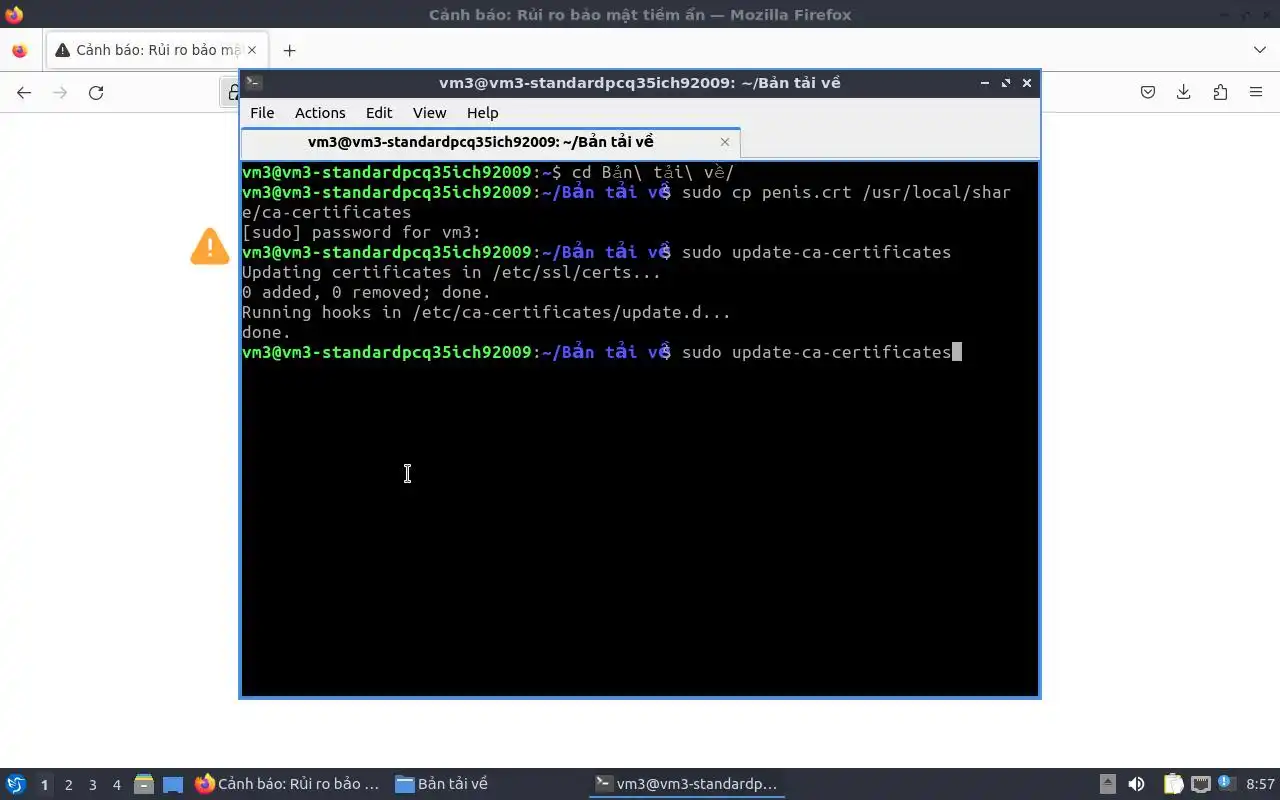Click the '[sudo] password for vm3:' line
The height and width of the screenshot is (800, 1280).
coord(361,232)
